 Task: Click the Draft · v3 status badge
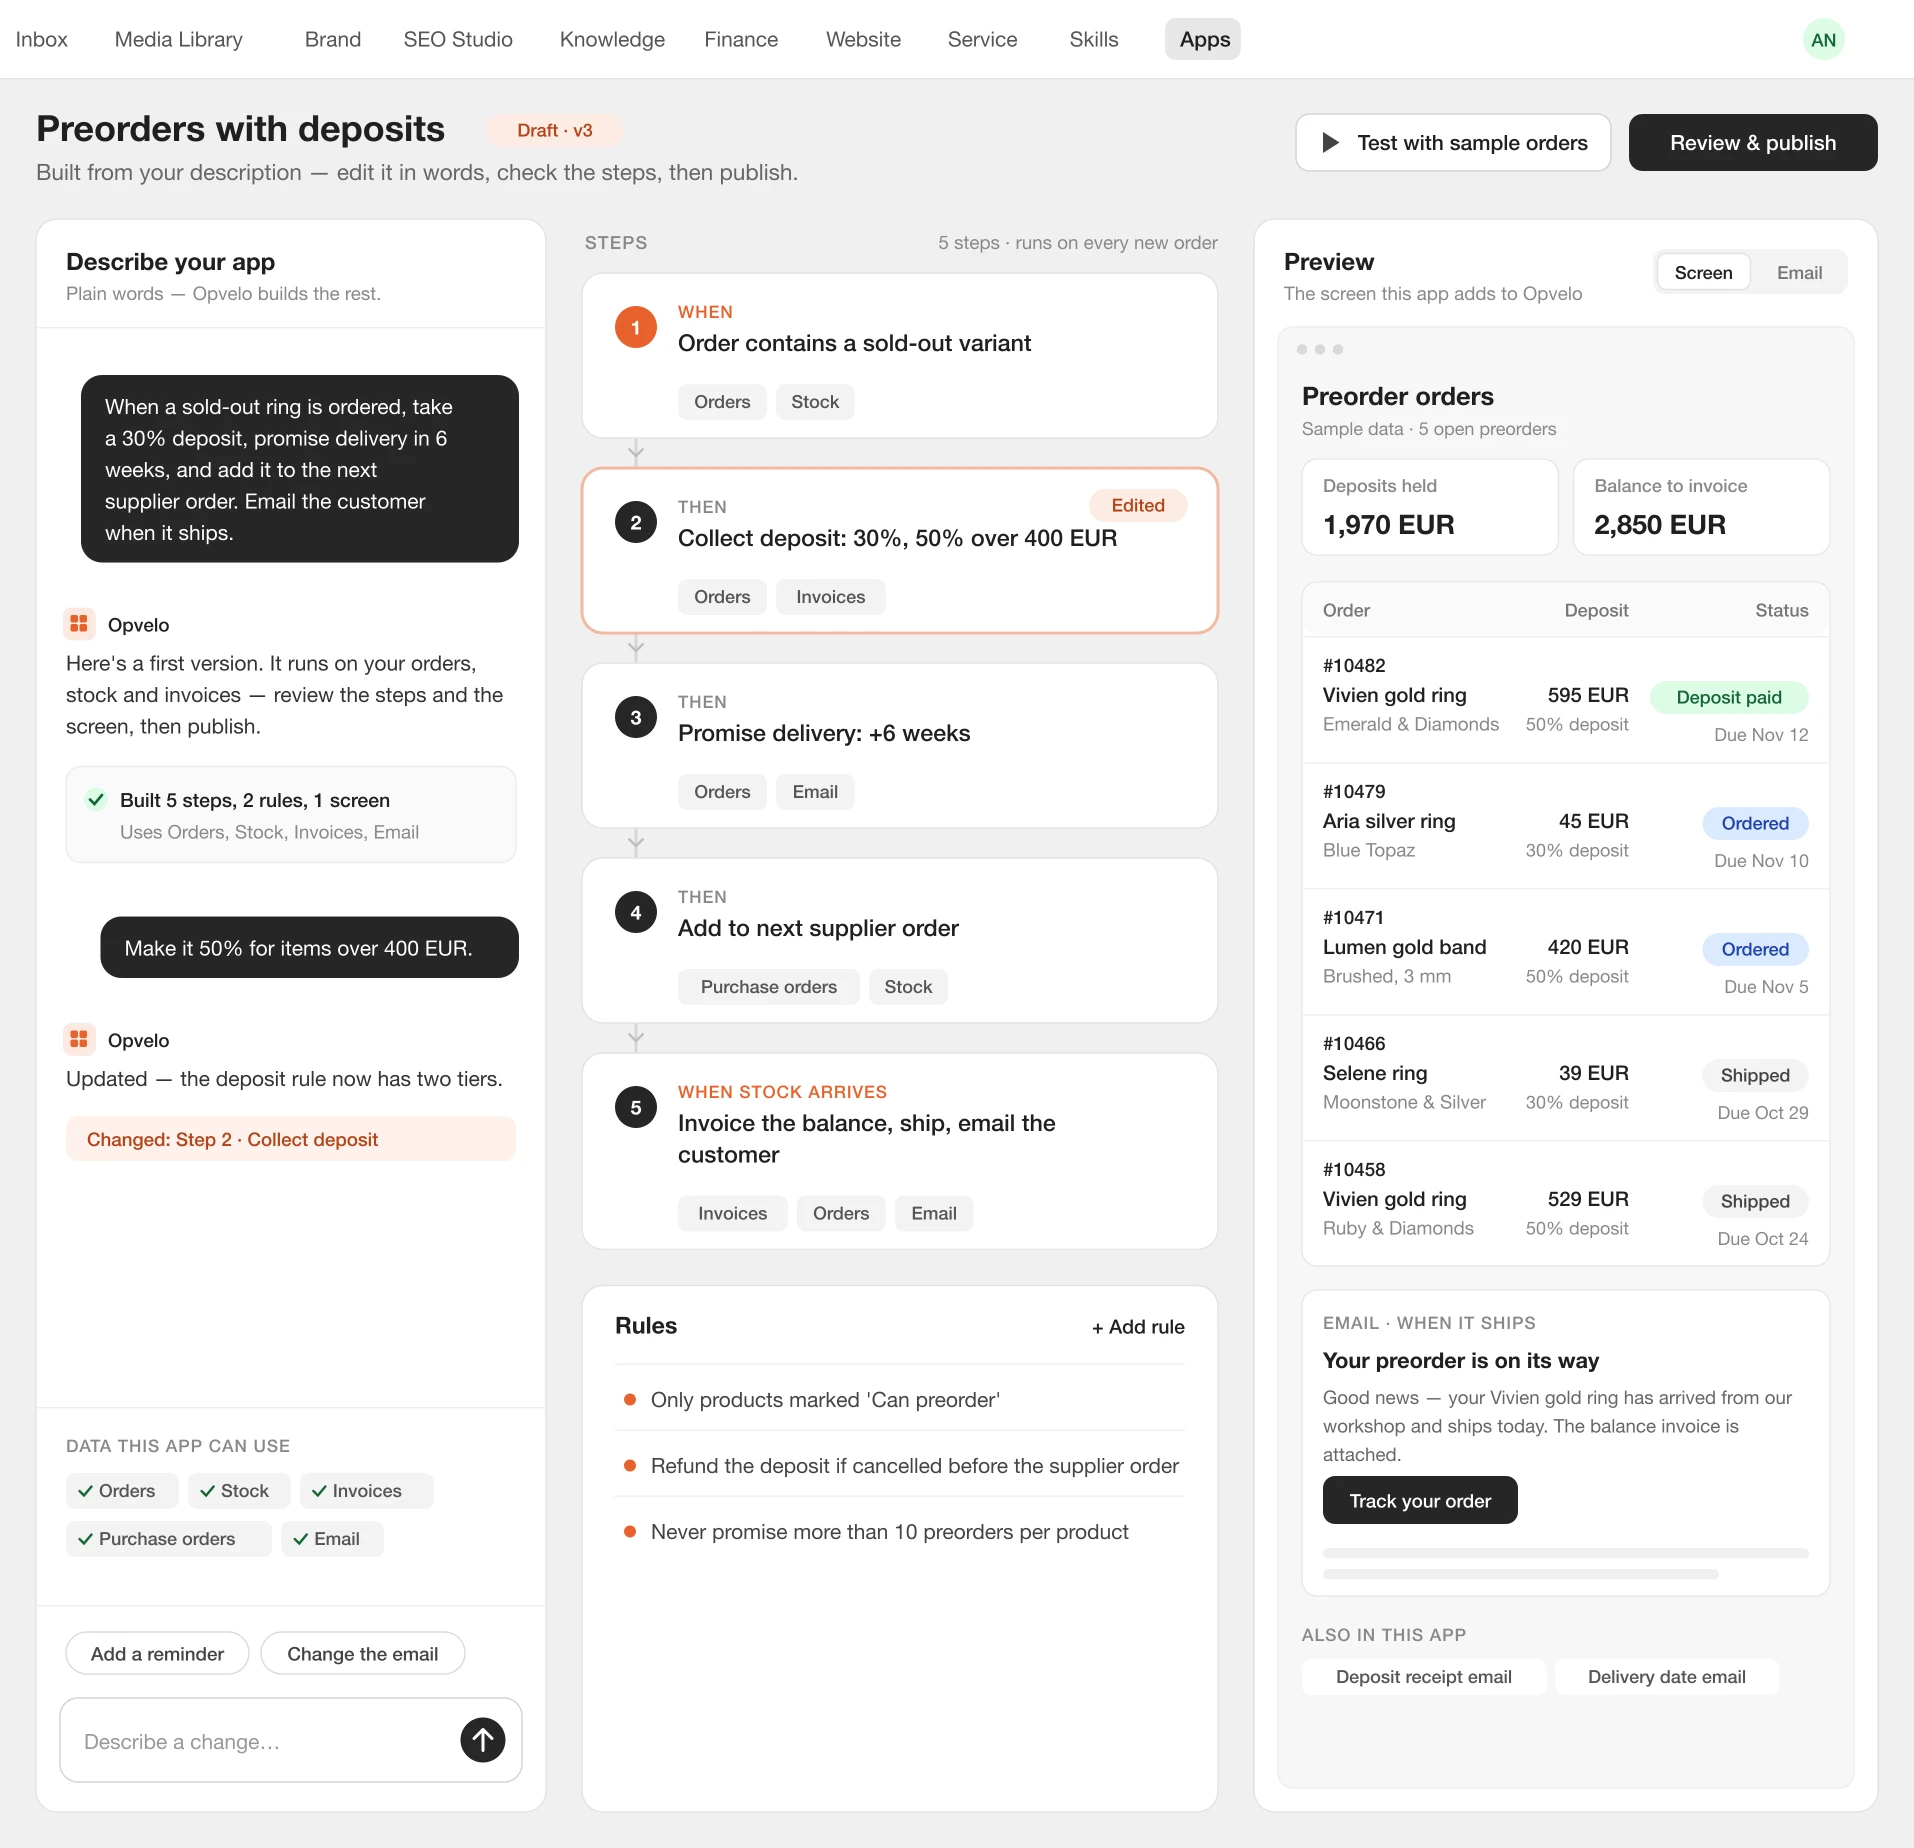point(554,131)
